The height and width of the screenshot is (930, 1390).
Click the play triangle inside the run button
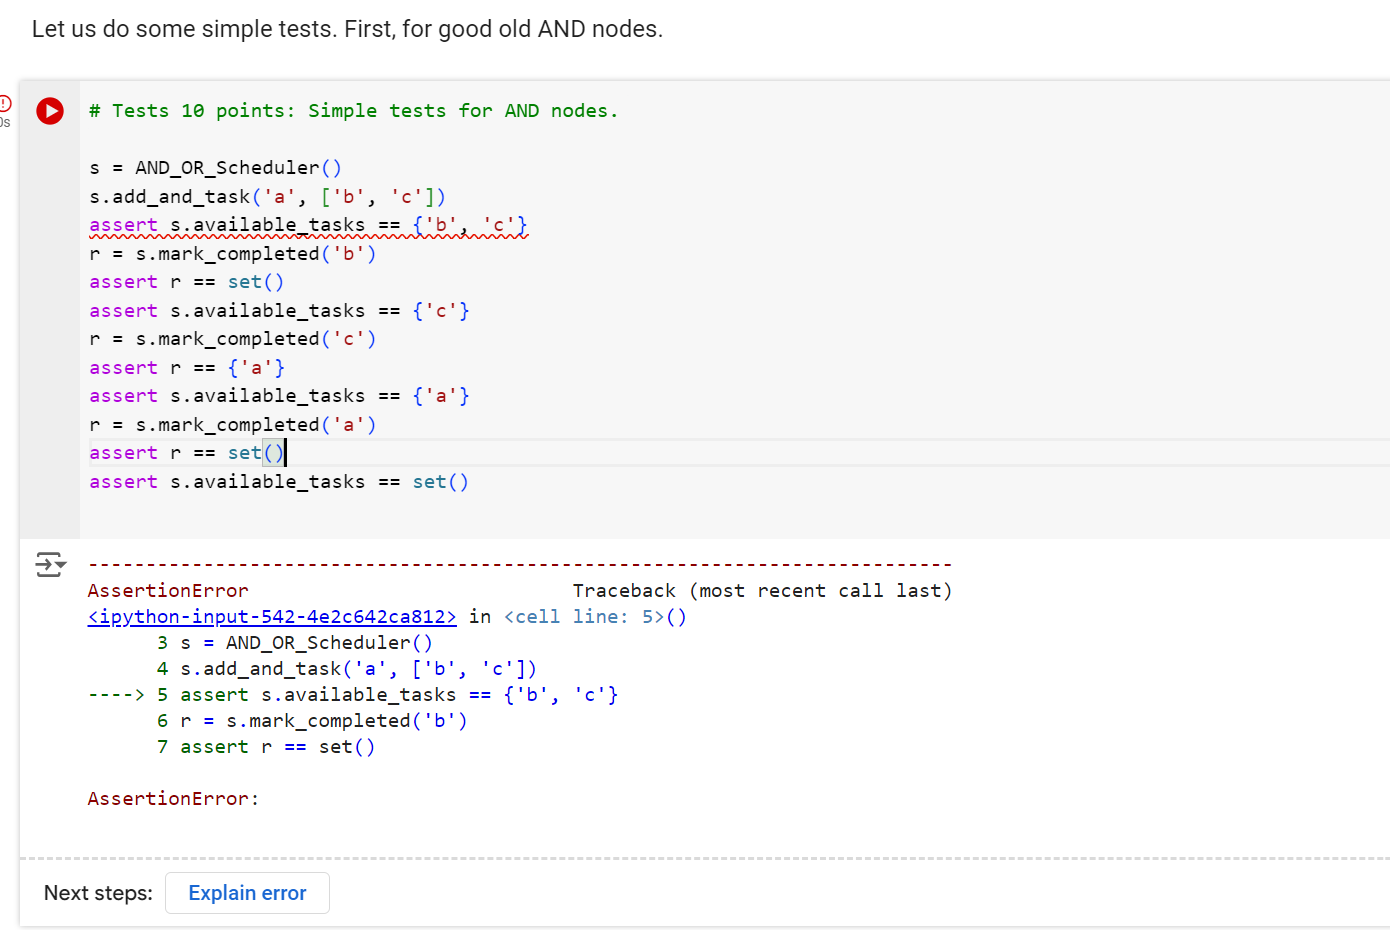click(52, 111)
